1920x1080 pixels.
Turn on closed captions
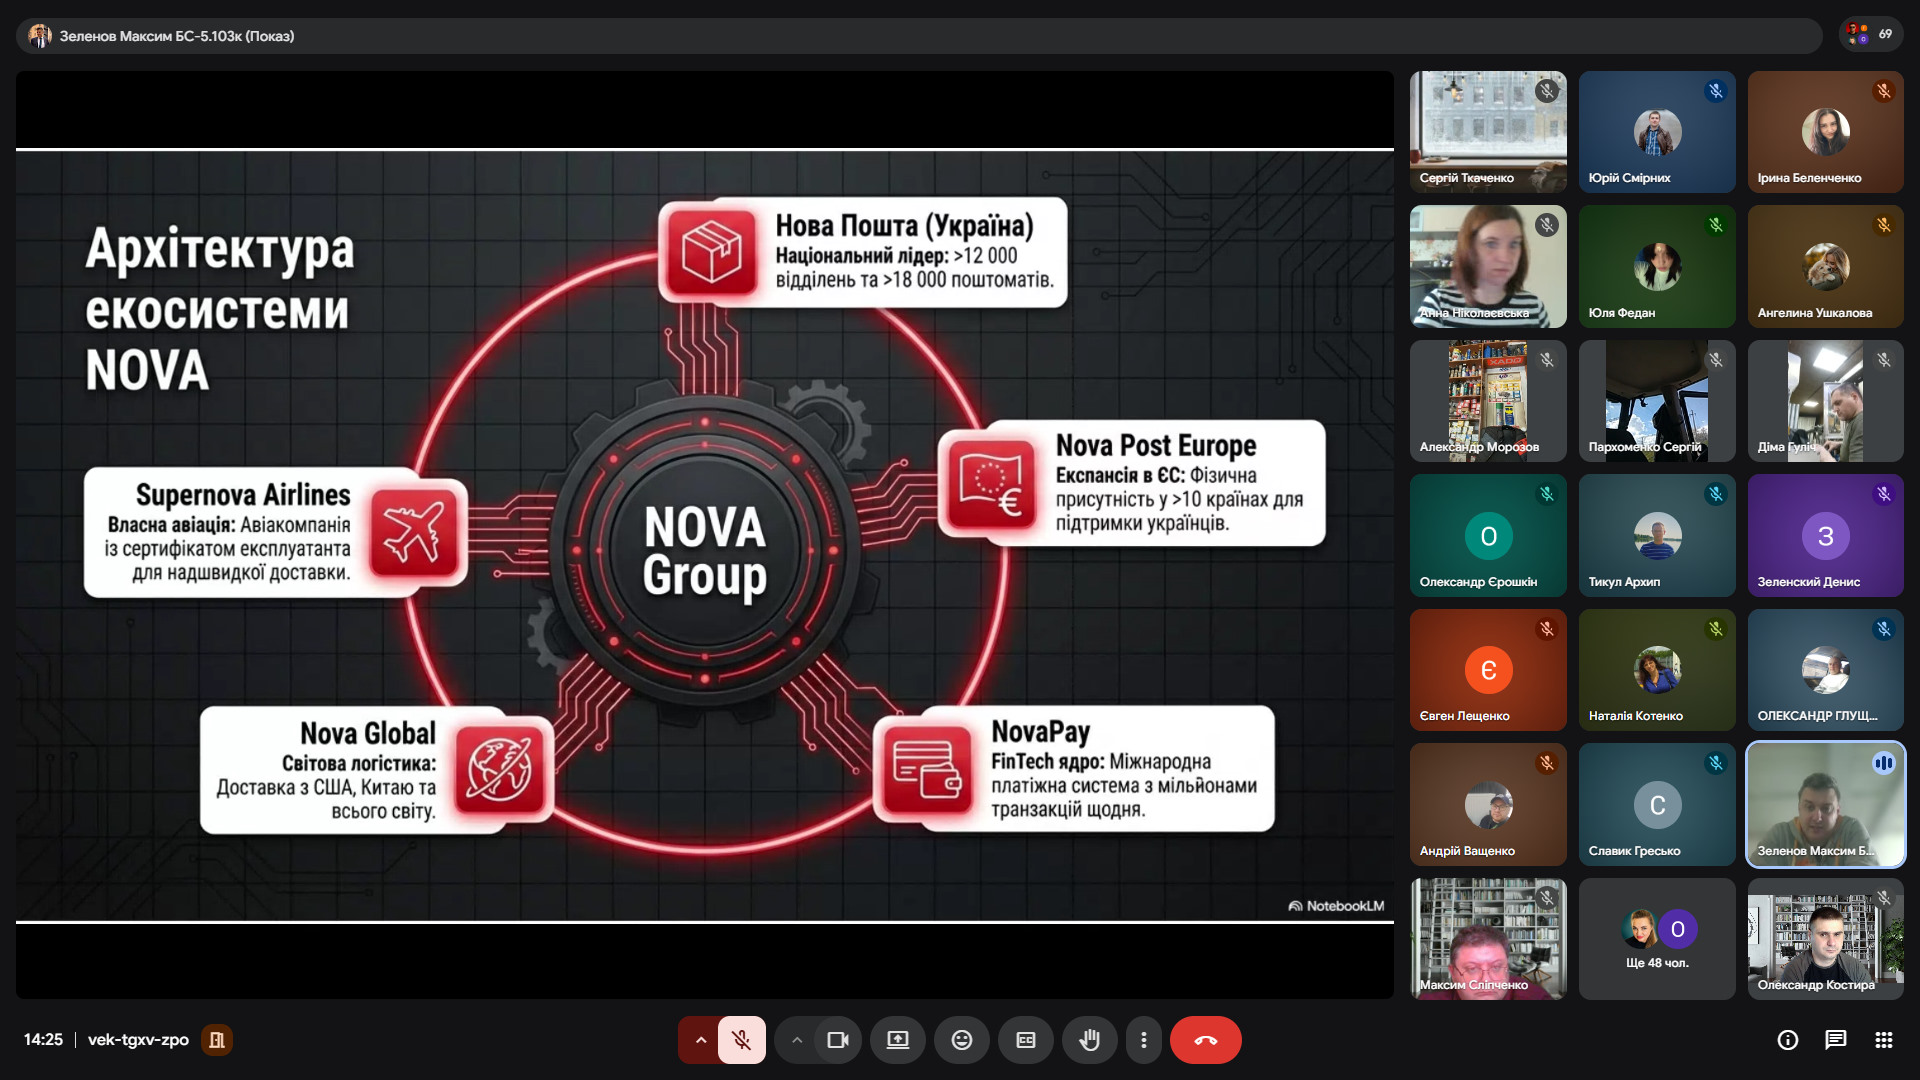coord(1025,1040)
